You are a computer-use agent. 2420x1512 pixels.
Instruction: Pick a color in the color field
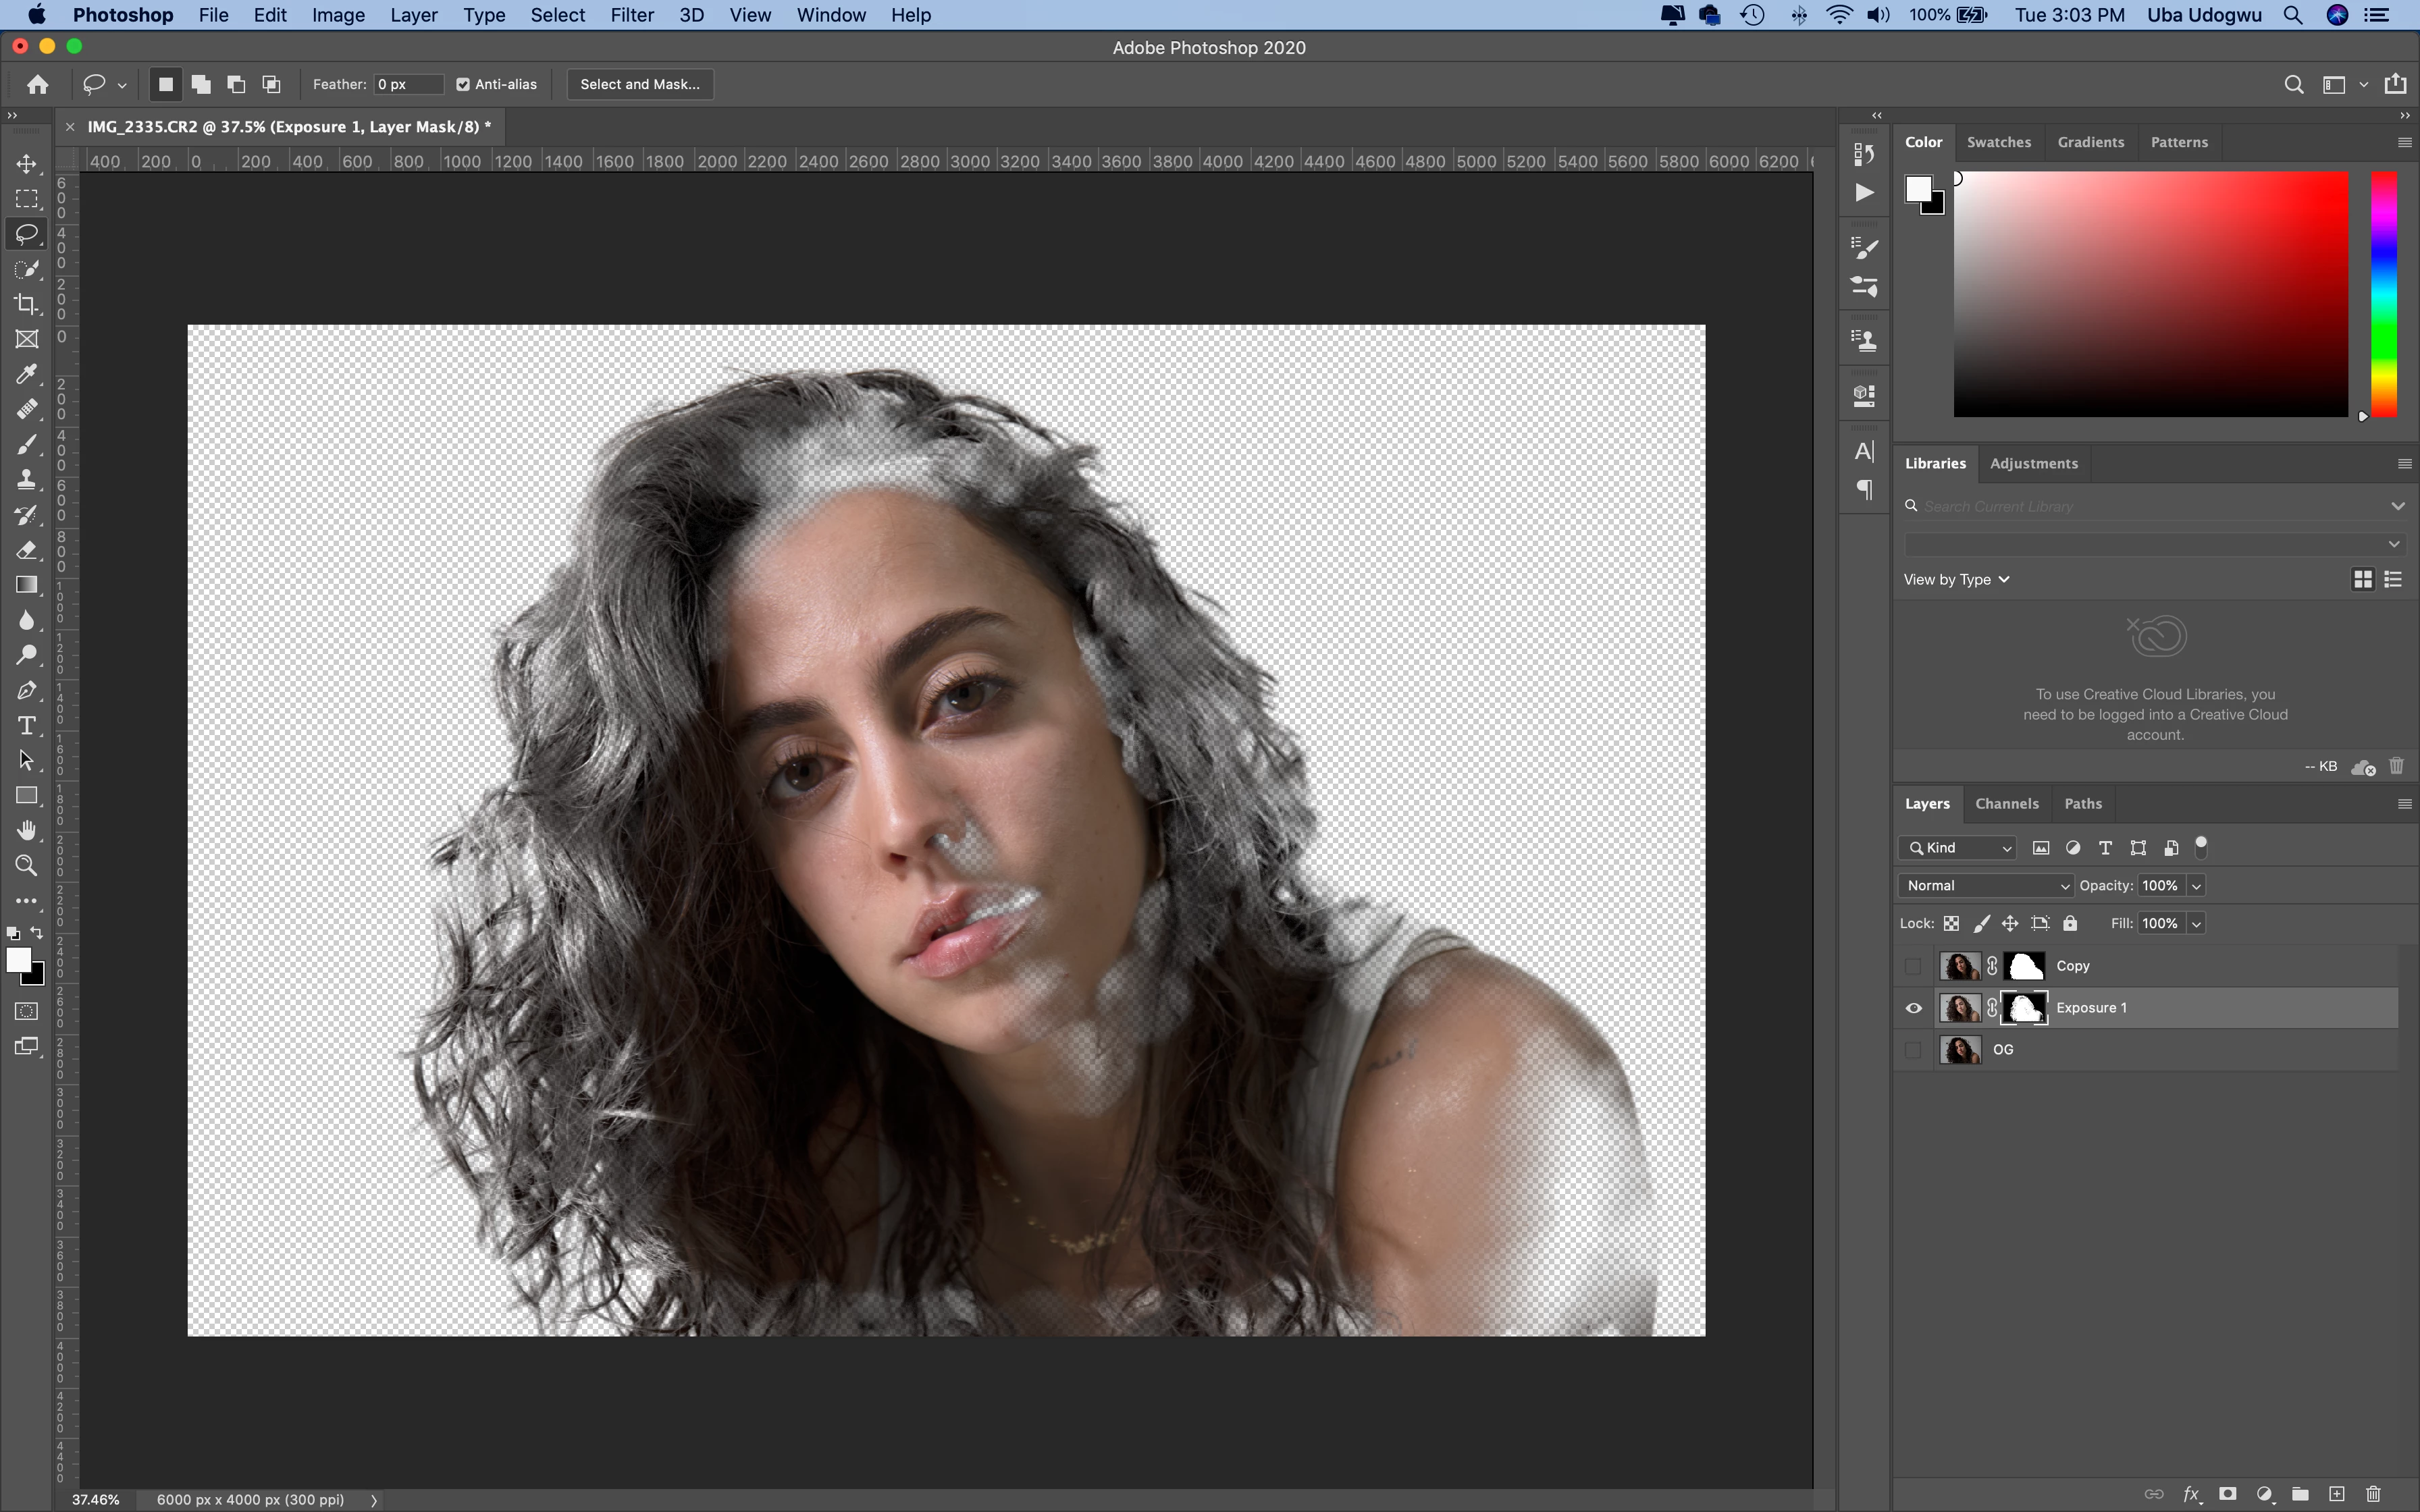[2150, 294]
